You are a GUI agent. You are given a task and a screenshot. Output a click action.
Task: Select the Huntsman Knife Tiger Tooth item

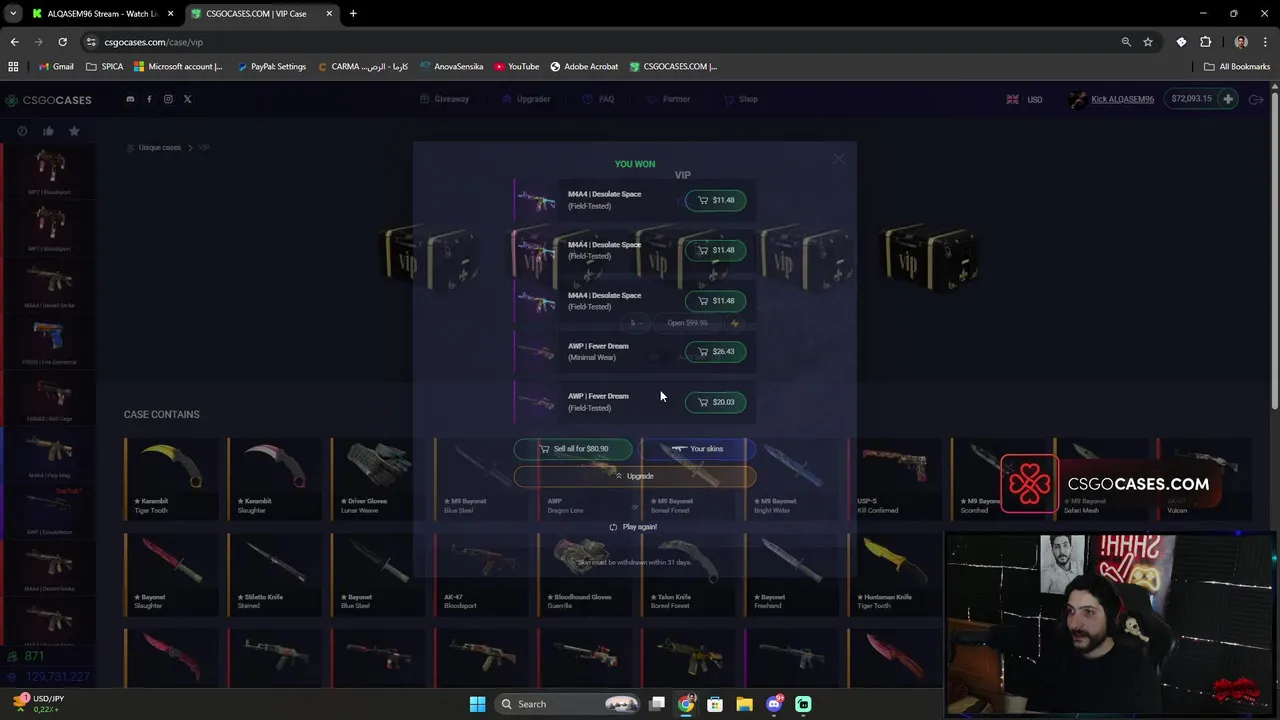click(894, 574)
